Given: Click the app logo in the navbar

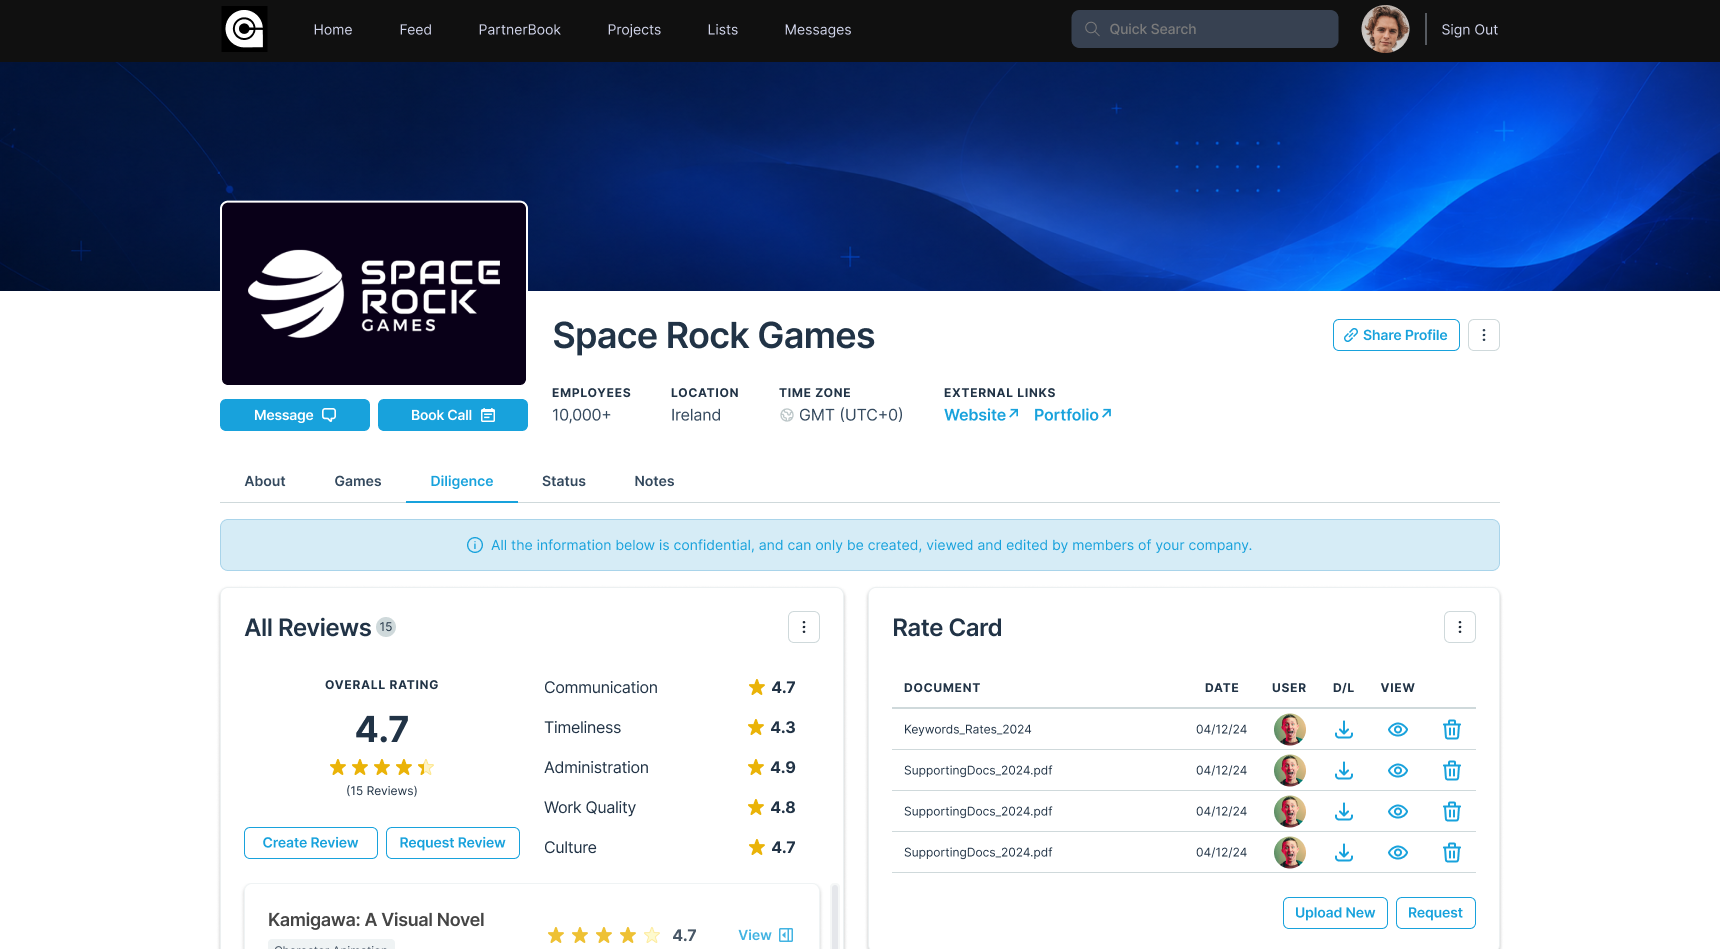Looking at the screenshot, I should 244,29.
